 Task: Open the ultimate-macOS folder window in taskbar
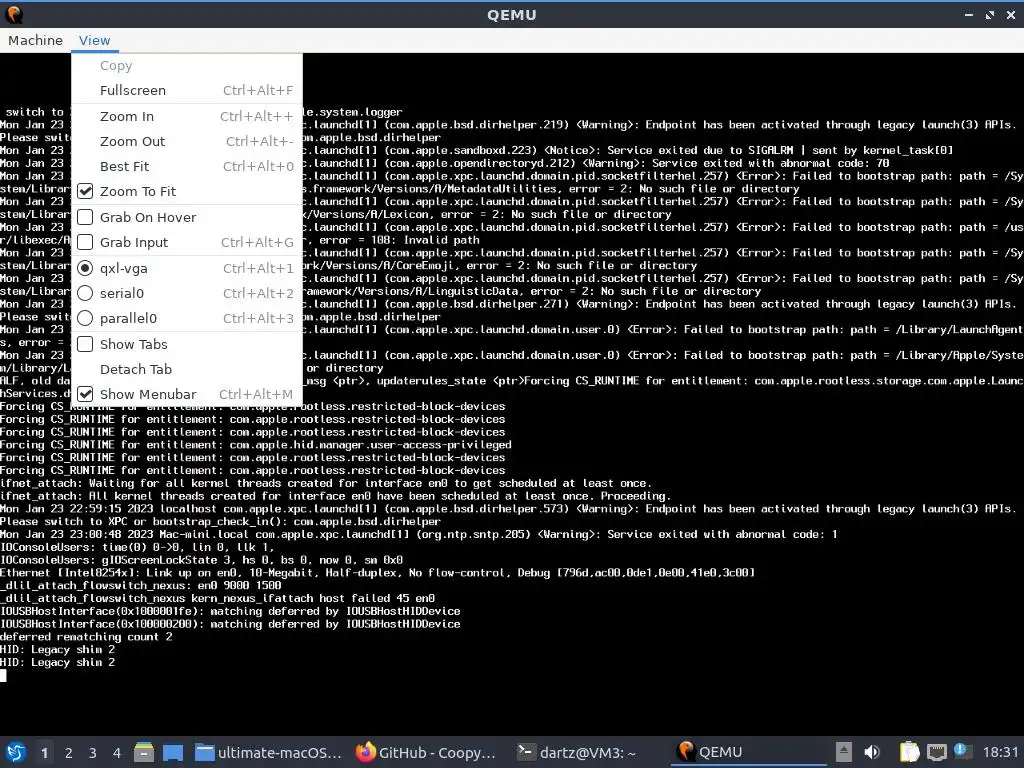point(268,752)
